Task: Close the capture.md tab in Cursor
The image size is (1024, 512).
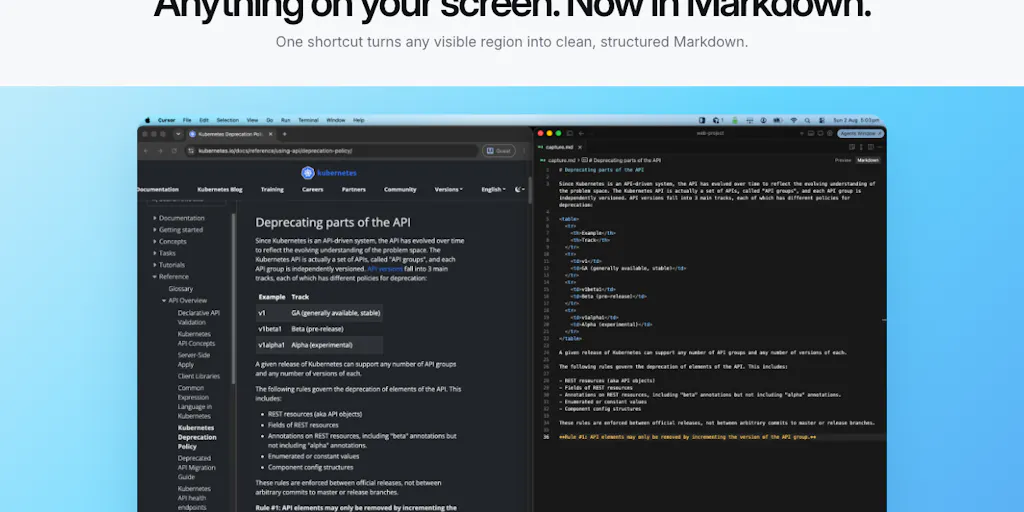Action: (579, 148)
